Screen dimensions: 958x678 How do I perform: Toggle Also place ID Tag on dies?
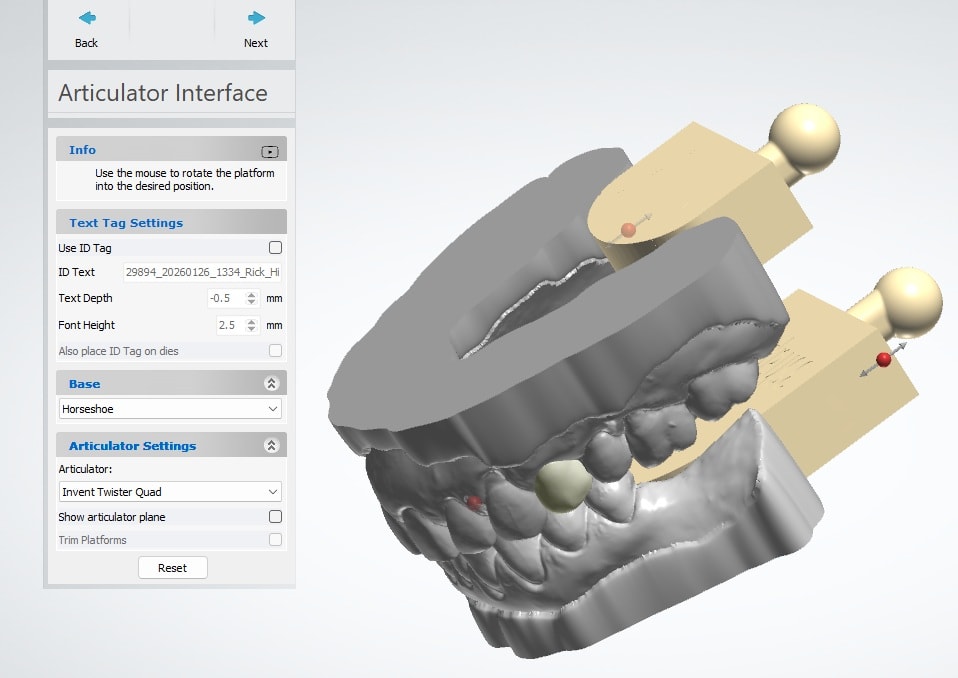pos(276,351)
